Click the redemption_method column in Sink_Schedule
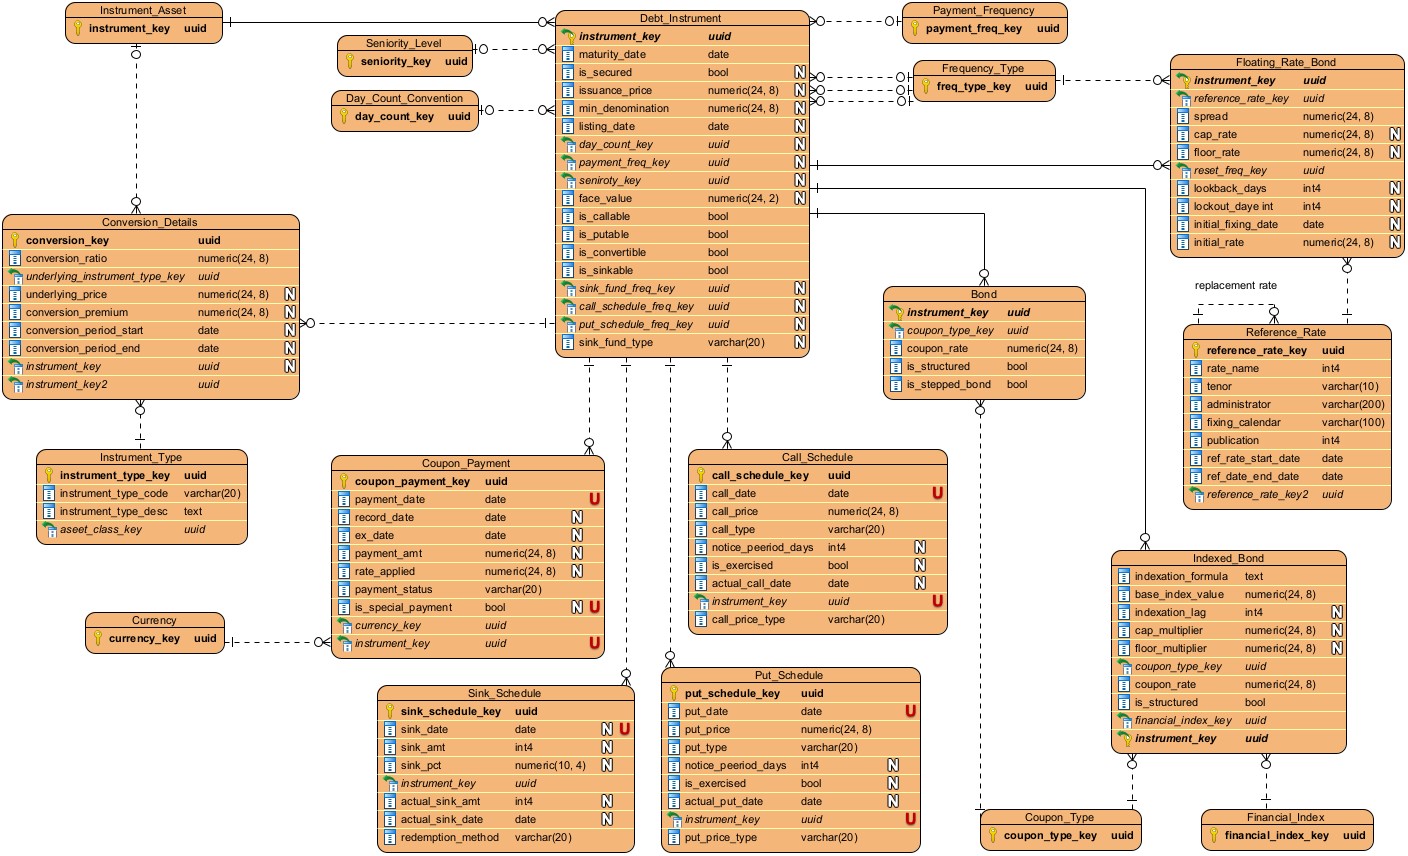 449,837
